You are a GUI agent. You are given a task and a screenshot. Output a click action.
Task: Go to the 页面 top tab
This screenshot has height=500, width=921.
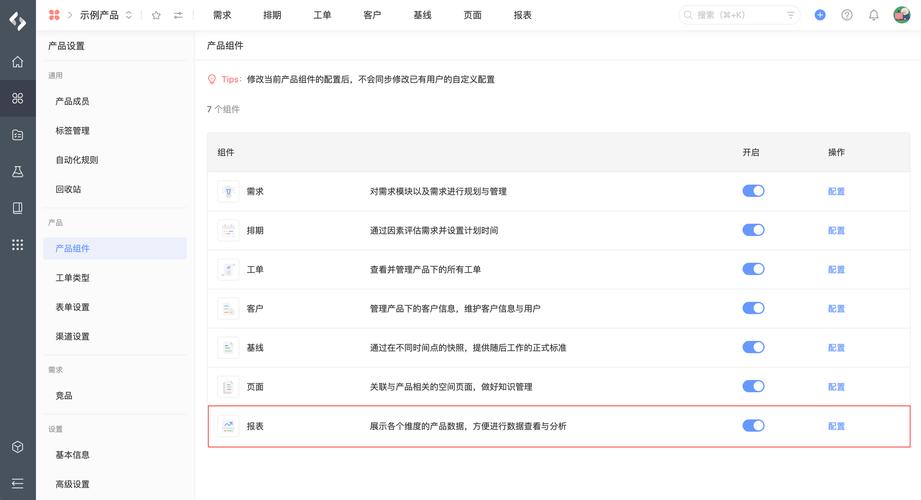472,15
